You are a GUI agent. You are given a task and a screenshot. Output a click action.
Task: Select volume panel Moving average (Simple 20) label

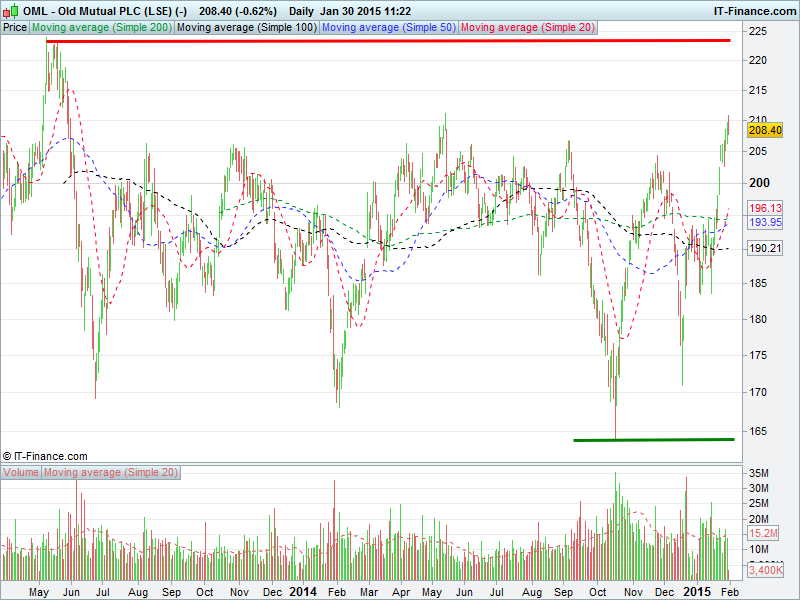pos(111,472)
